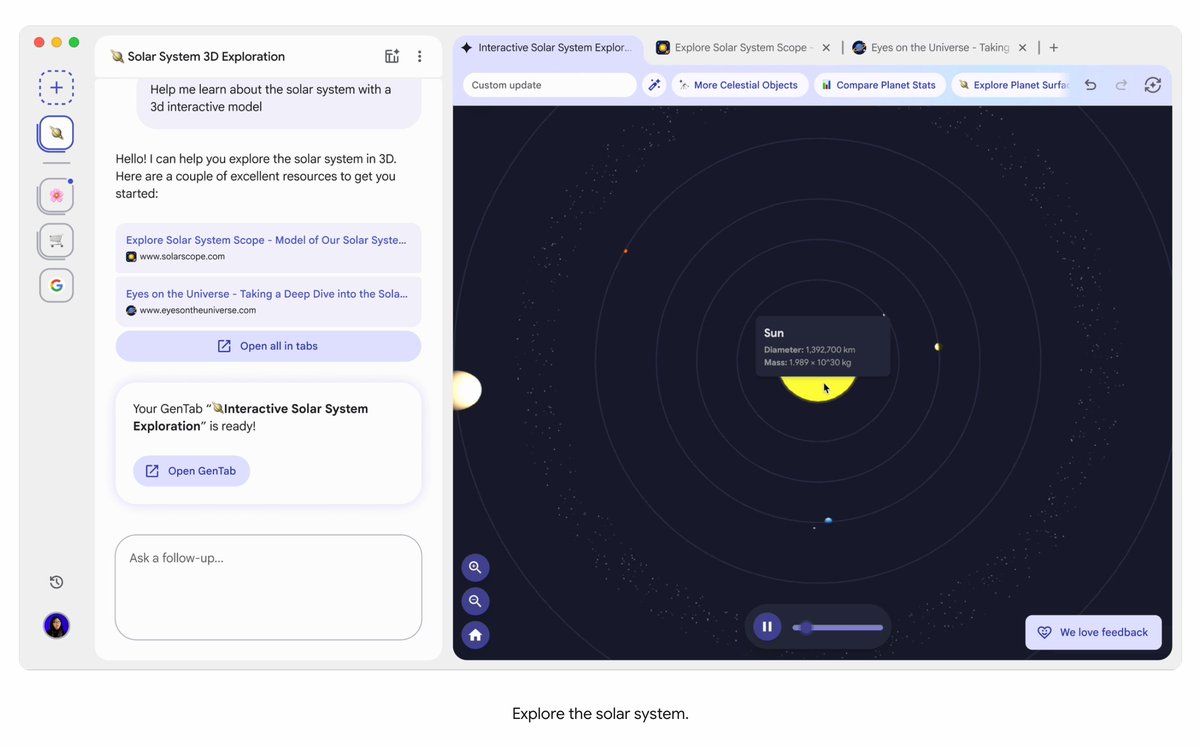
Task: Click the Compare Planet Stats suggestion
Action: click(x=879, y=85)
